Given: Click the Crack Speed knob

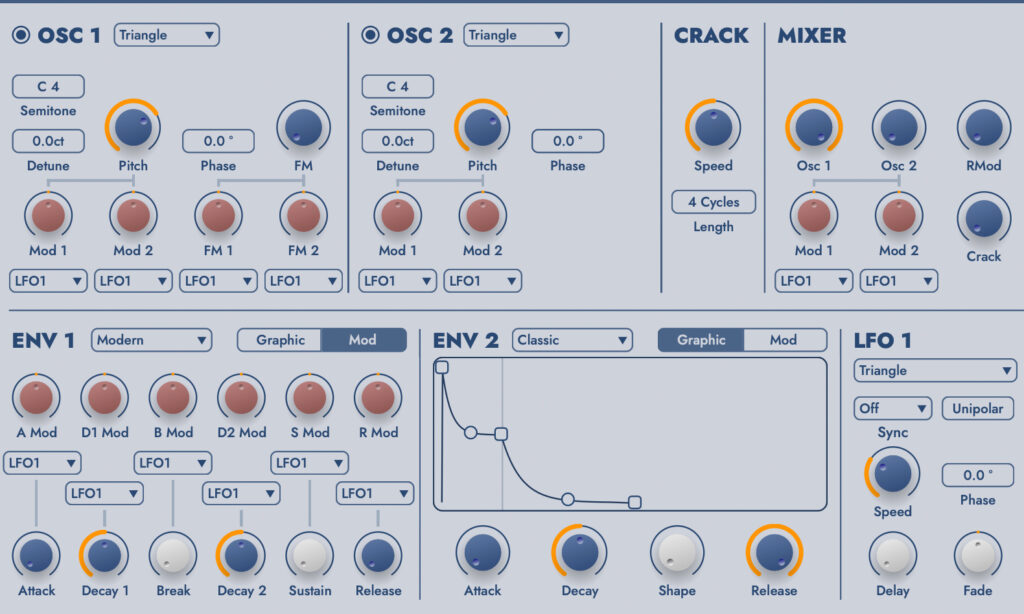Looking at the screenshot, I should click(713, 127).
